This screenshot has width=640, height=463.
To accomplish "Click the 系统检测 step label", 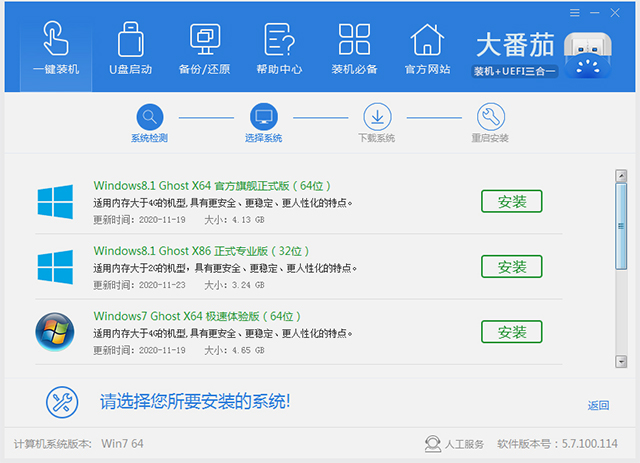I will pos(149,138).
